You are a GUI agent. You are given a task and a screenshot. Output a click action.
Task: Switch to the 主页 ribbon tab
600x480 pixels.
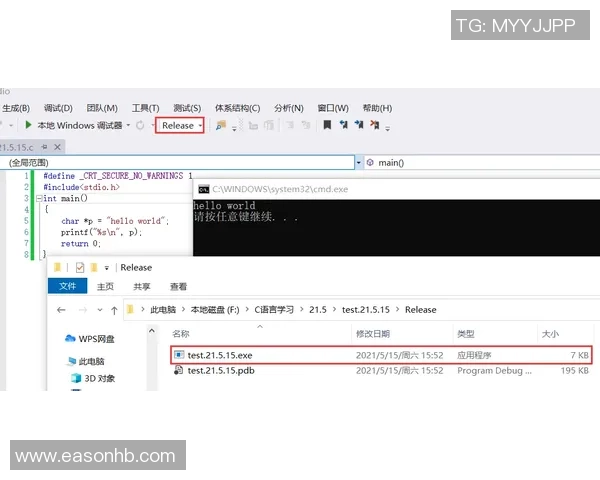[105, 286]
